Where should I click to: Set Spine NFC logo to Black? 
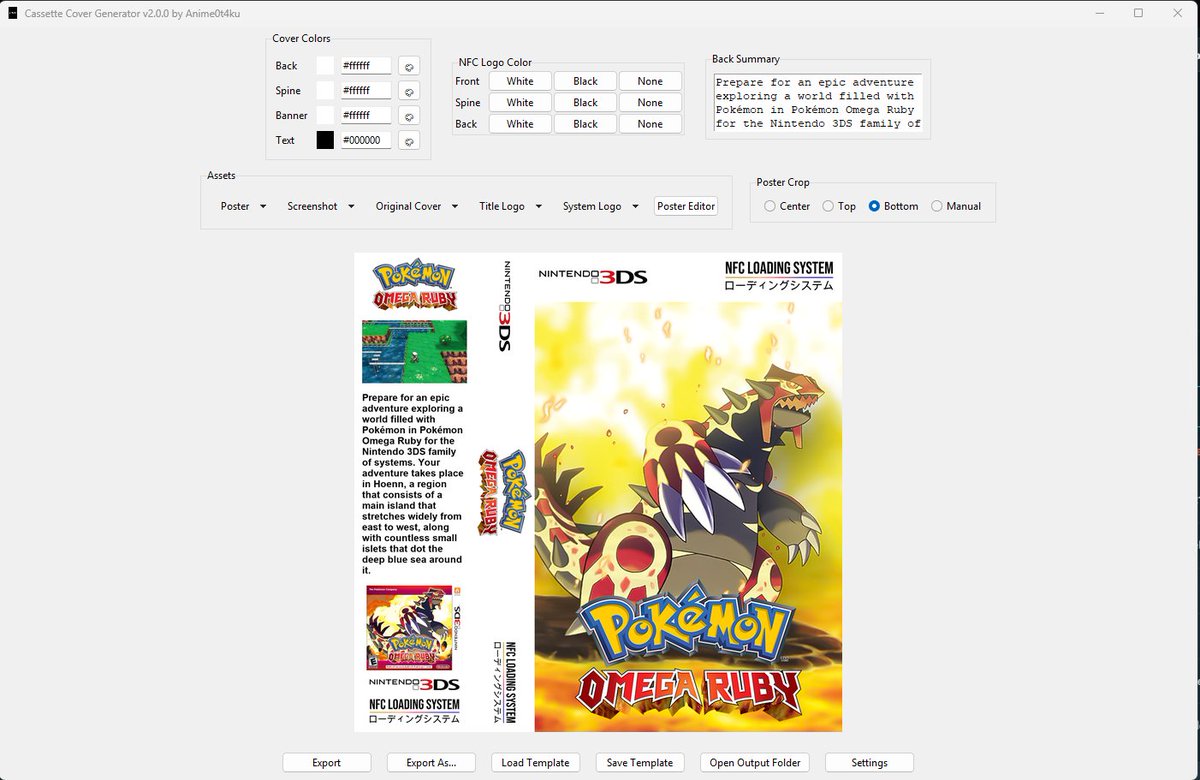click(585, 102)
